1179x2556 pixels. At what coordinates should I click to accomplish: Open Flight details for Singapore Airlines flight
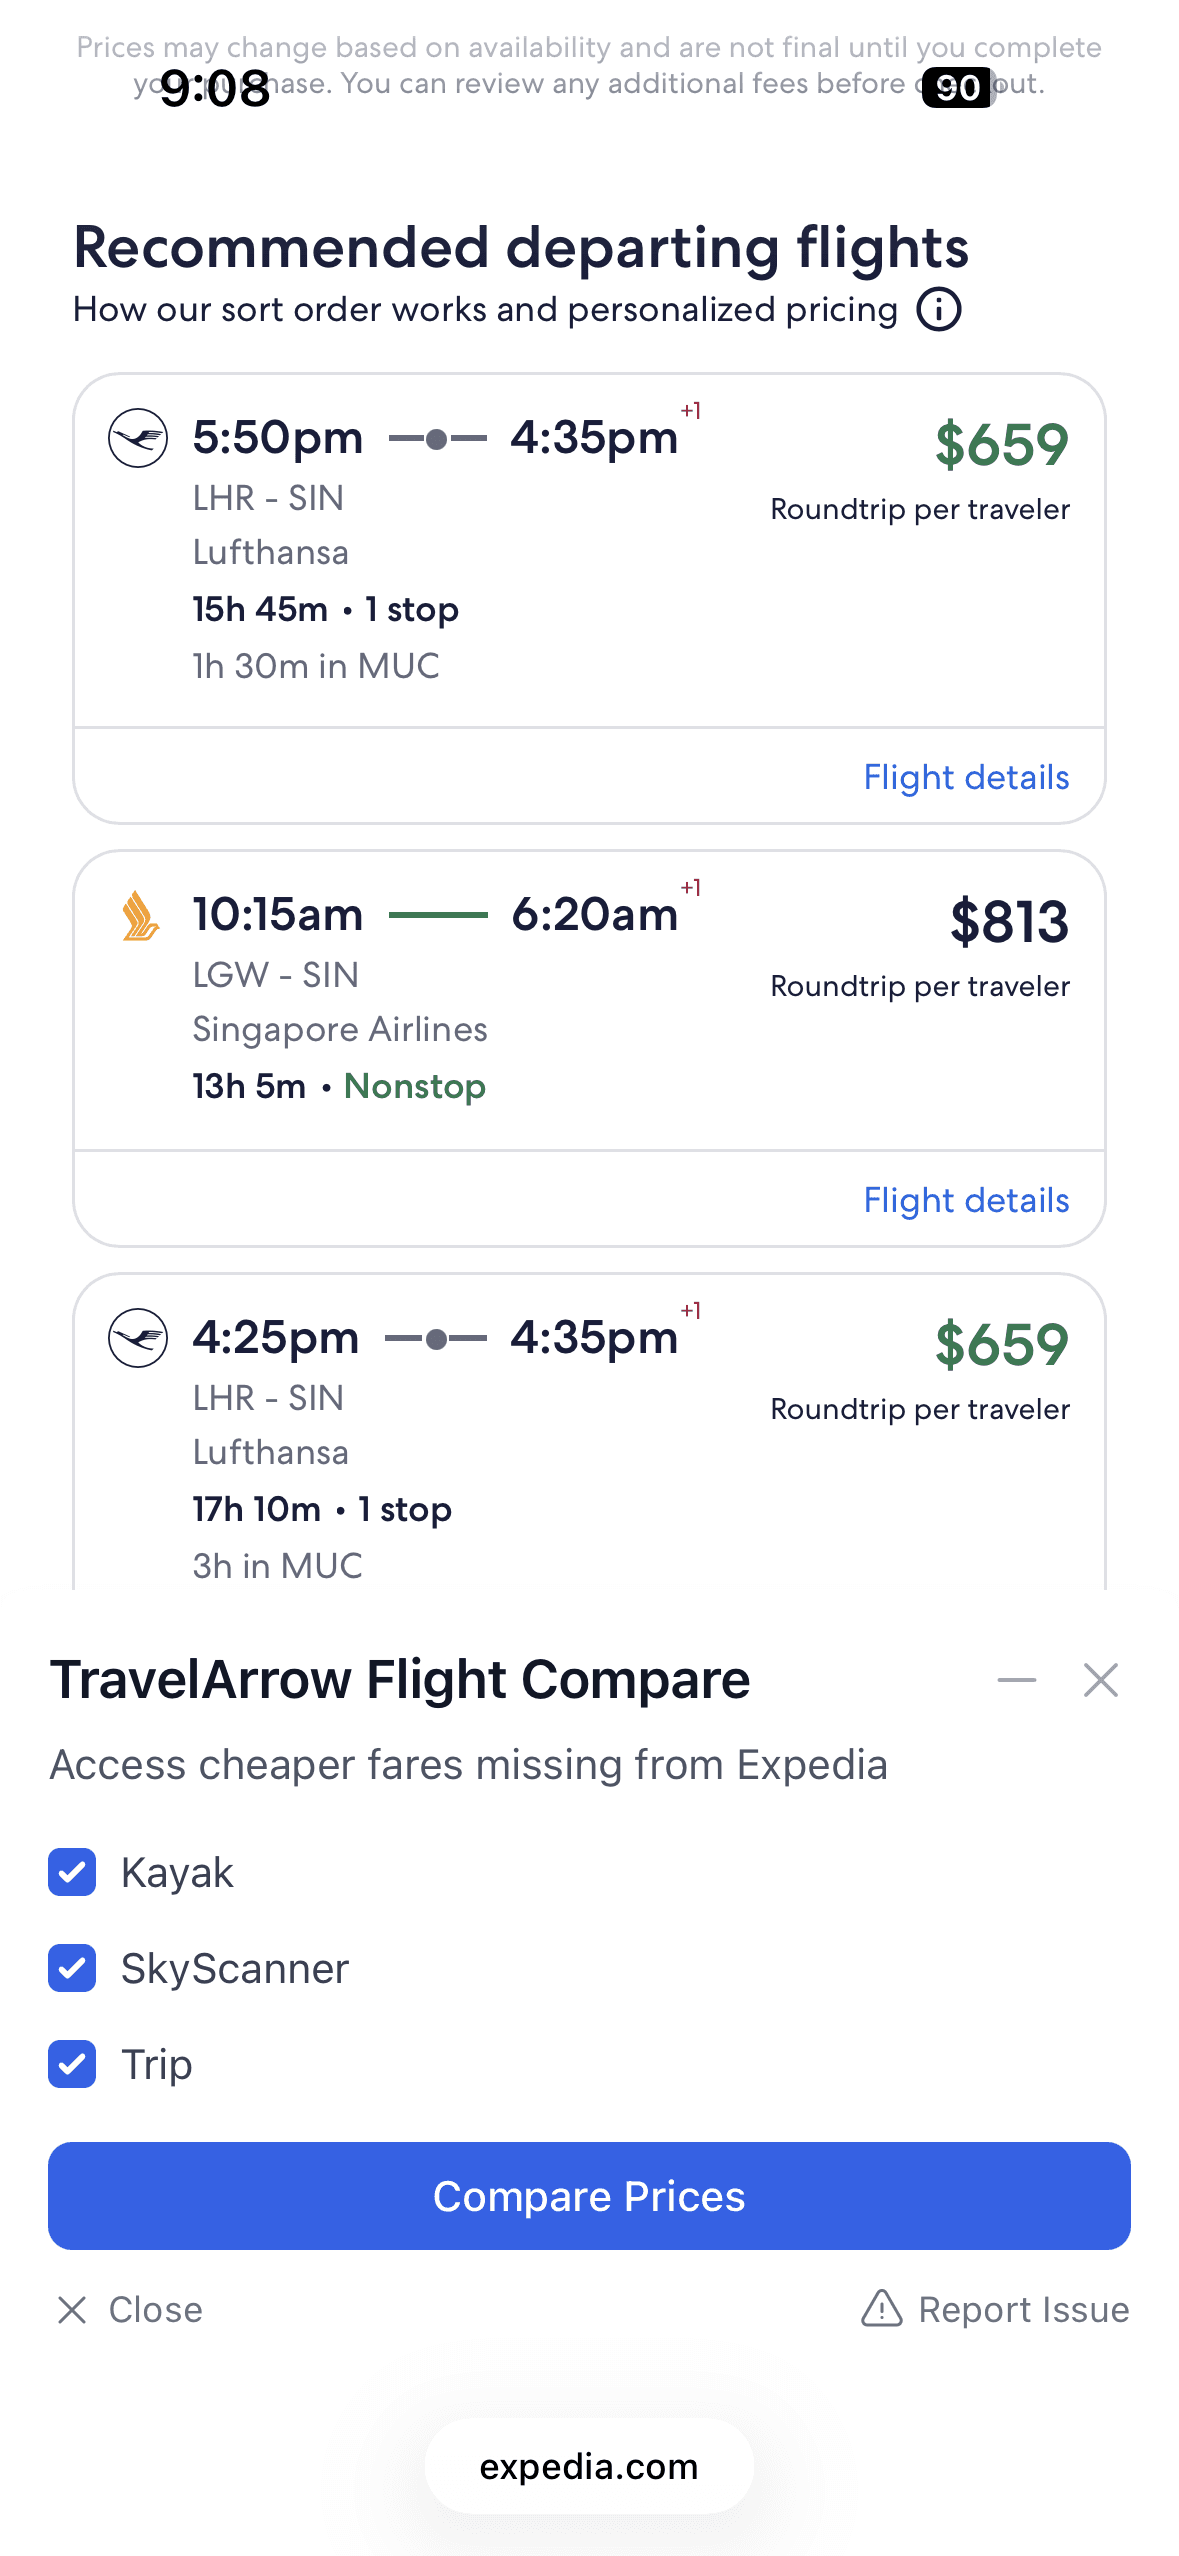point(966,1200)
